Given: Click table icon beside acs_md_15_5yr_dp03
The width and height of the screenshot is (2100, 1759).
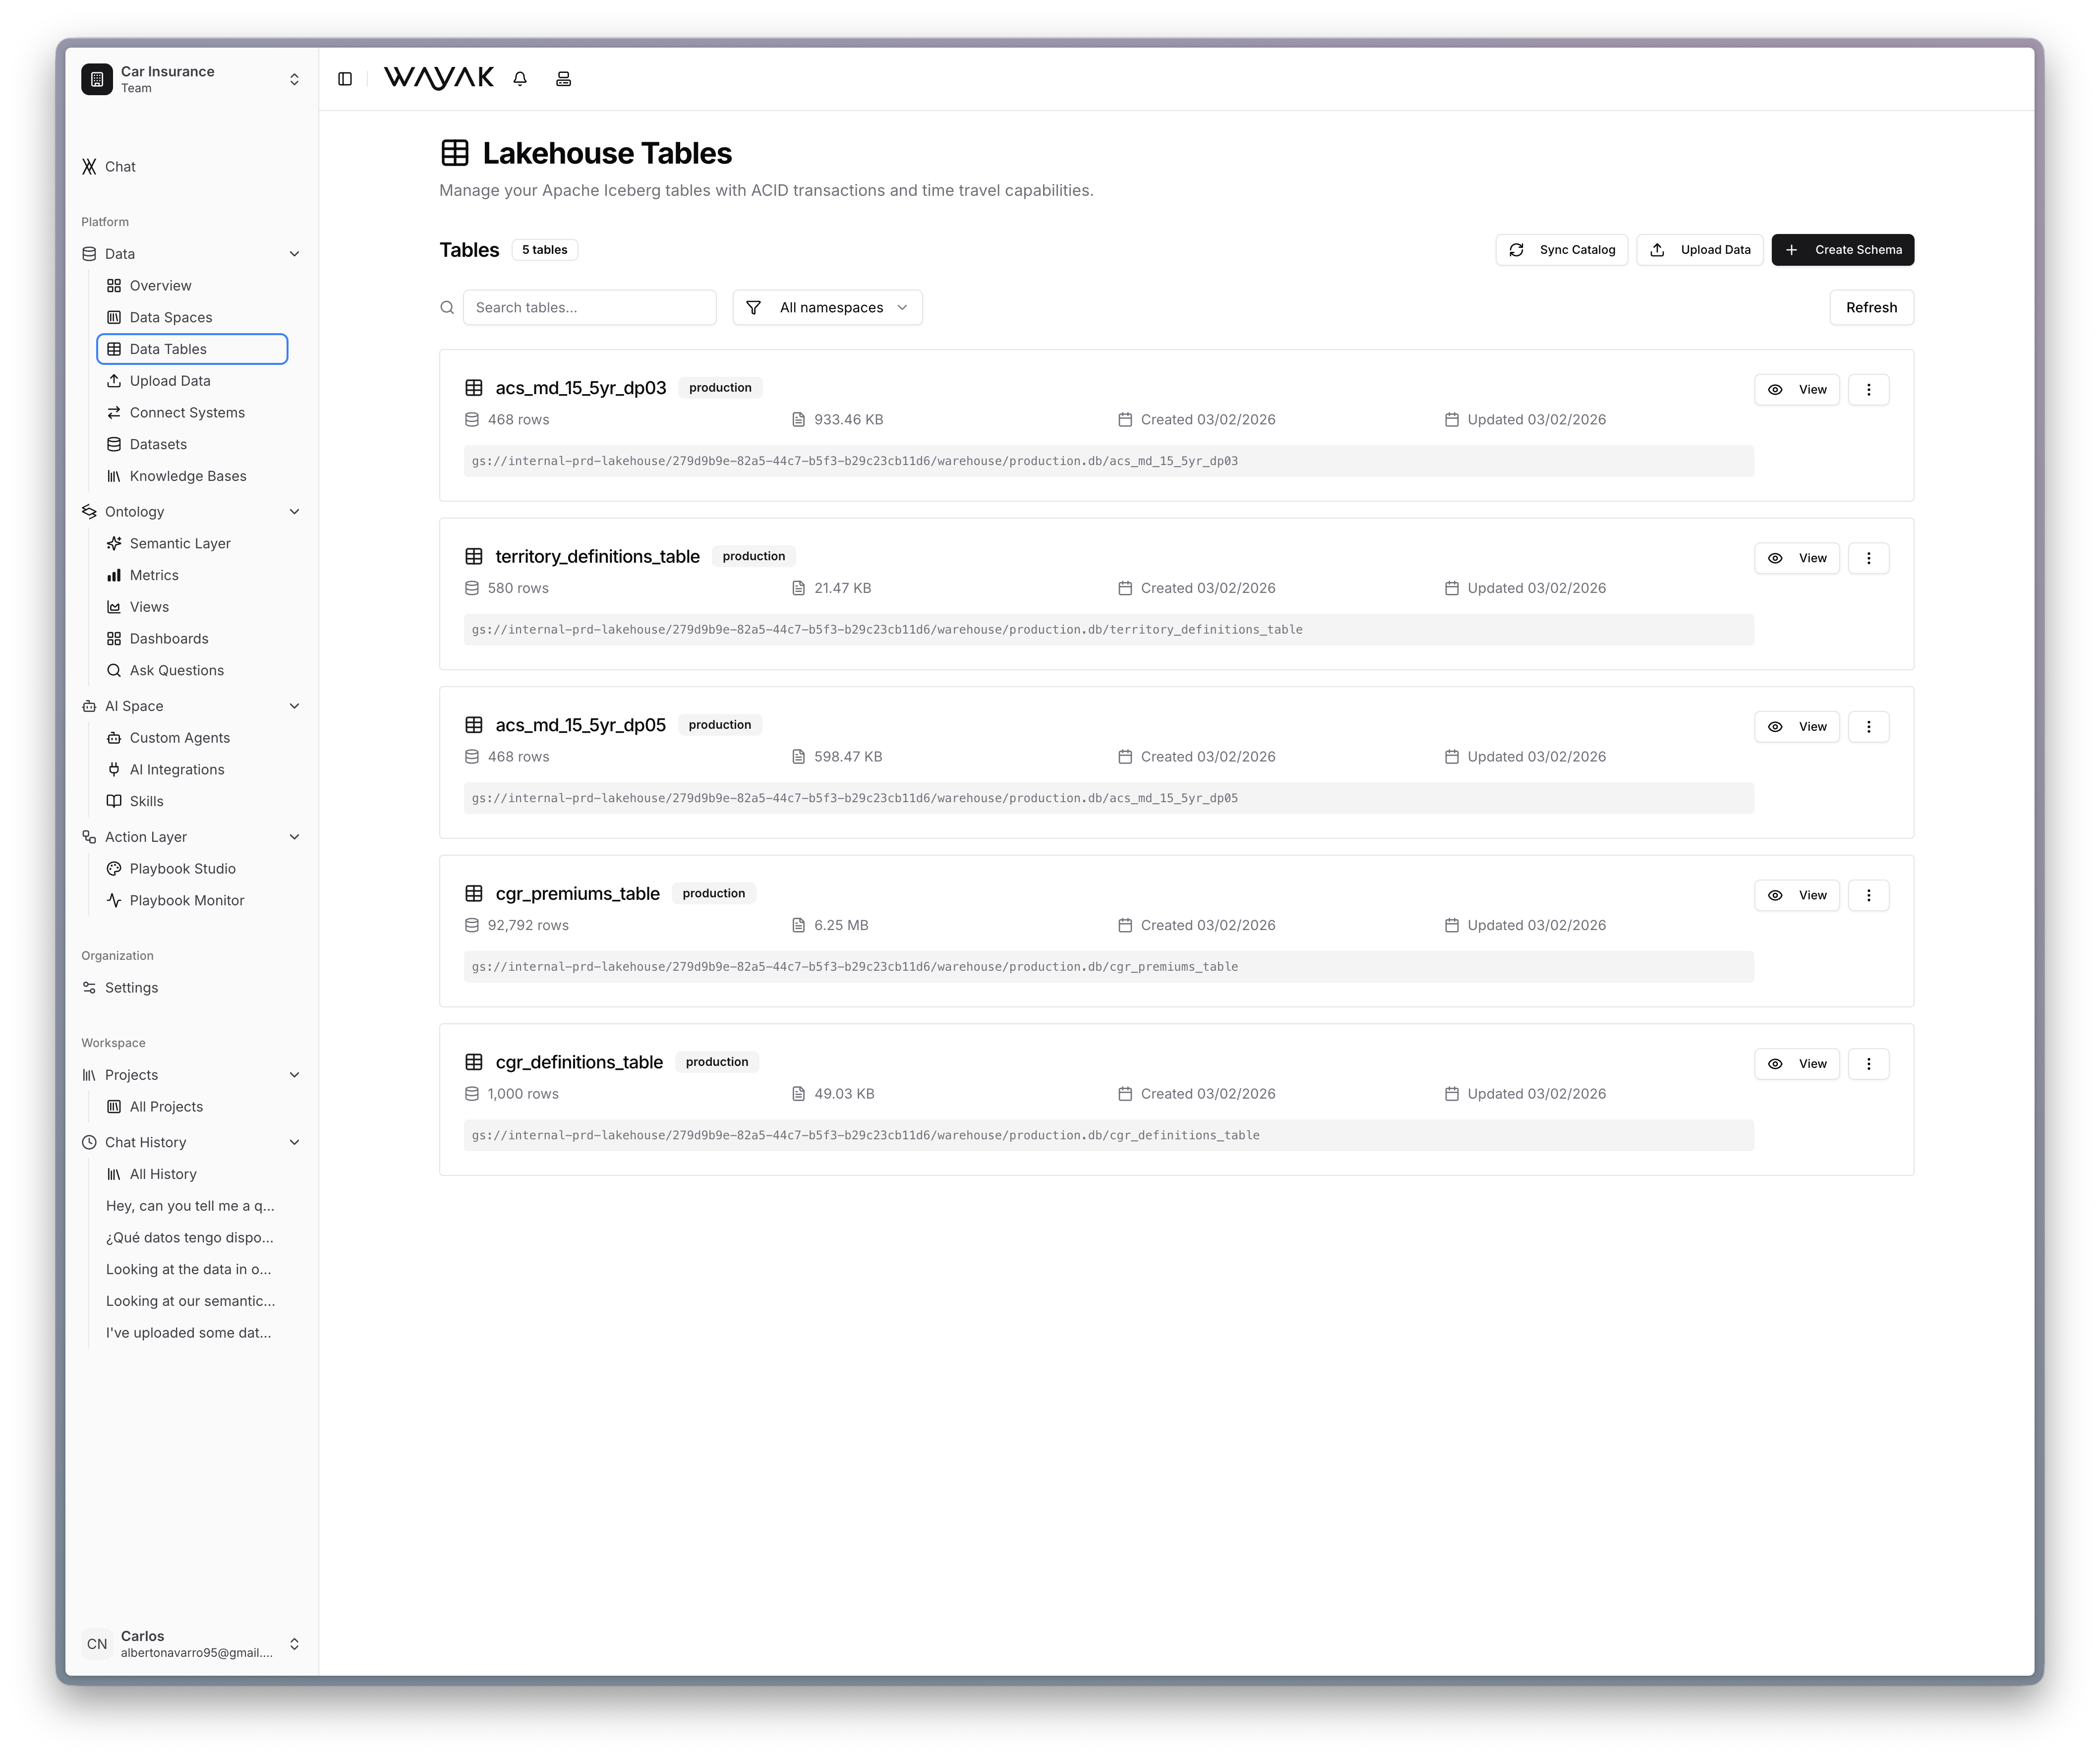Looking at the screenshot, I should tap(474, 388).
